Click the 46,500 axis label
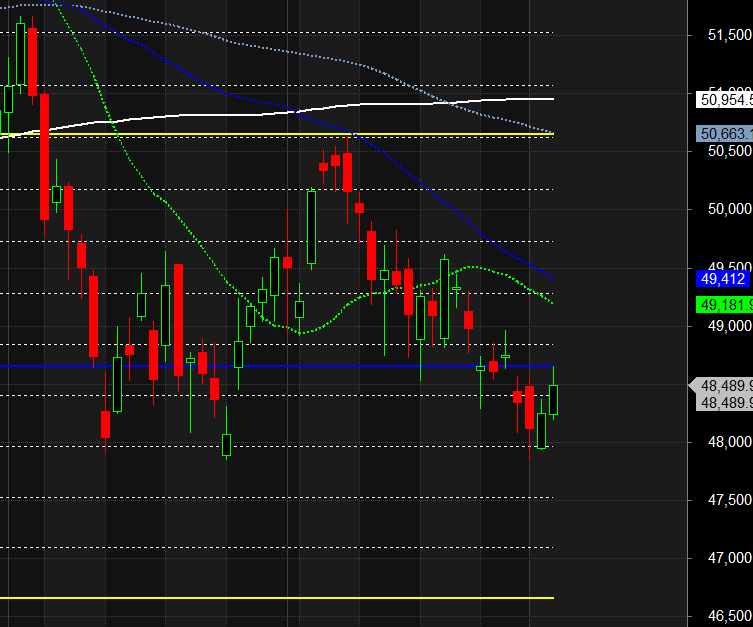 (x=729, y=616)
